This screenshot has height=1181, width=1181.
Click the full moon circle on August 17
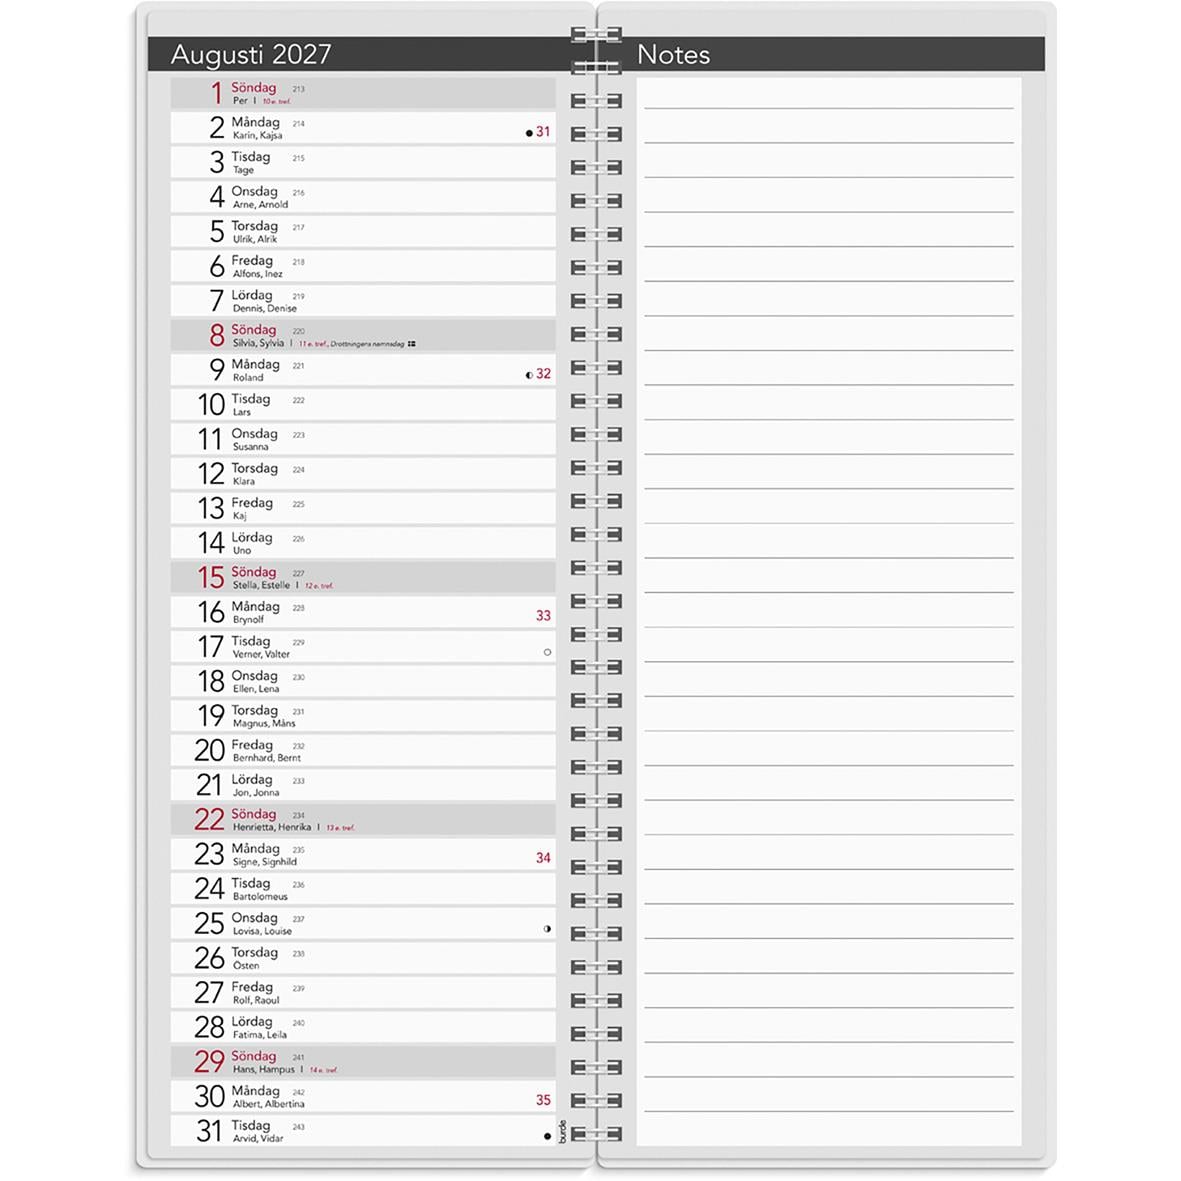click(548, 652)
